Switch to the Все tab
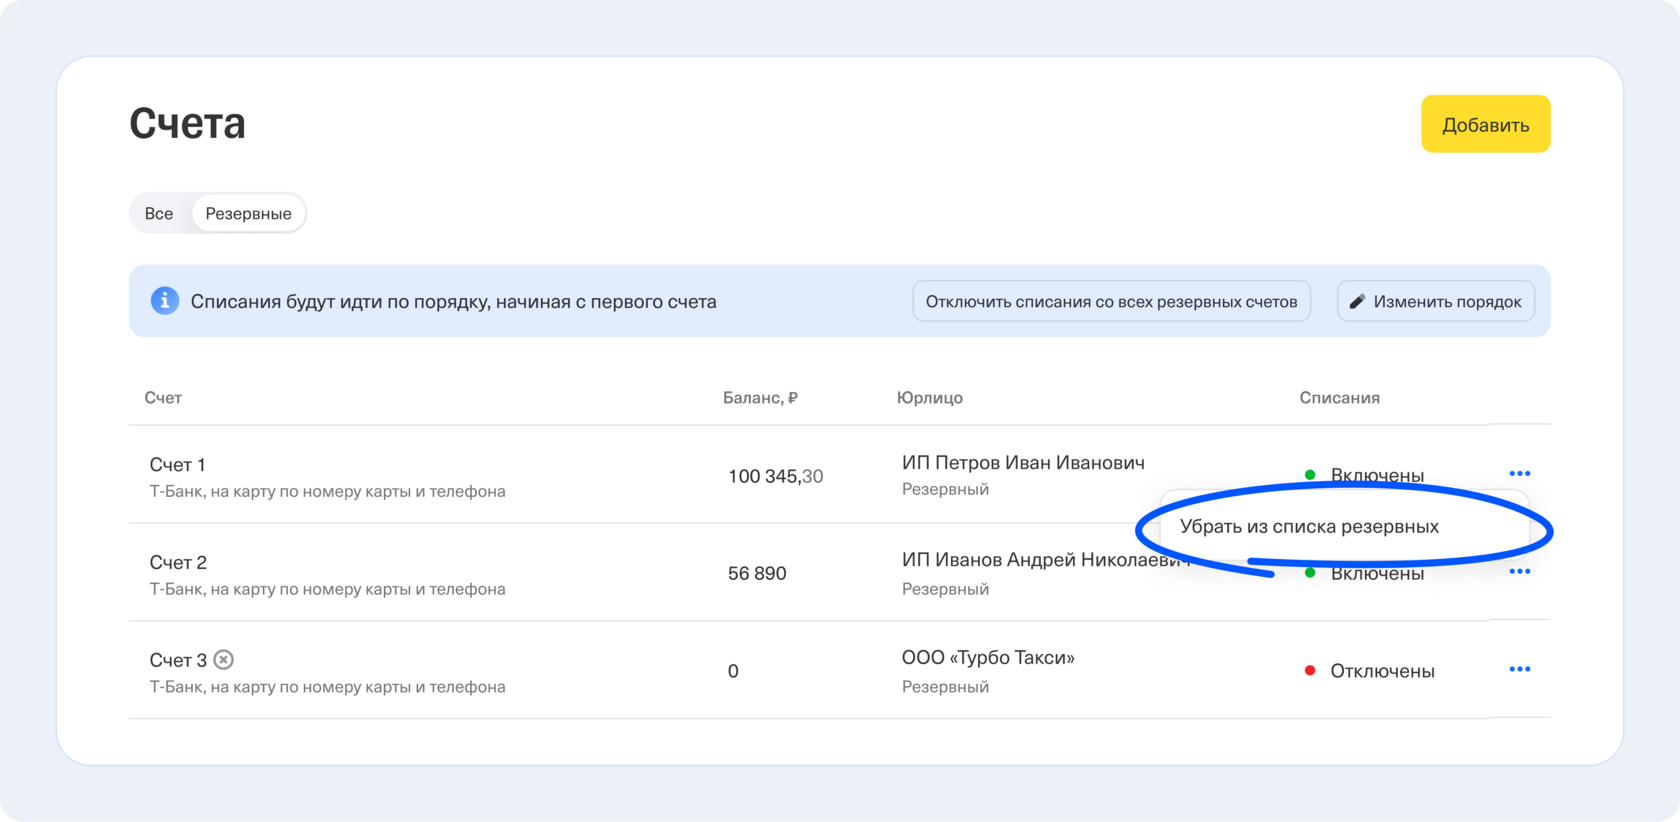 pos(159,214)
